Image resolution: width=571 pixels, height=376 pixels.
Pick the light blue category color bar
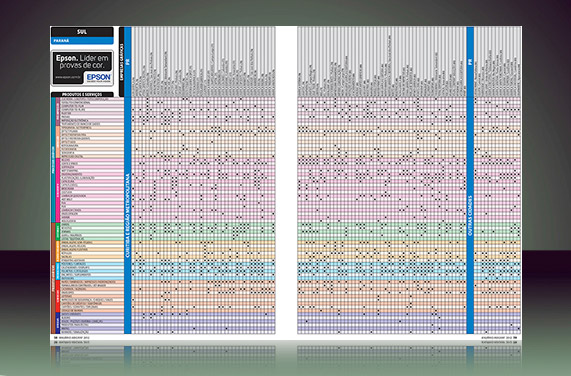point(58,271)
